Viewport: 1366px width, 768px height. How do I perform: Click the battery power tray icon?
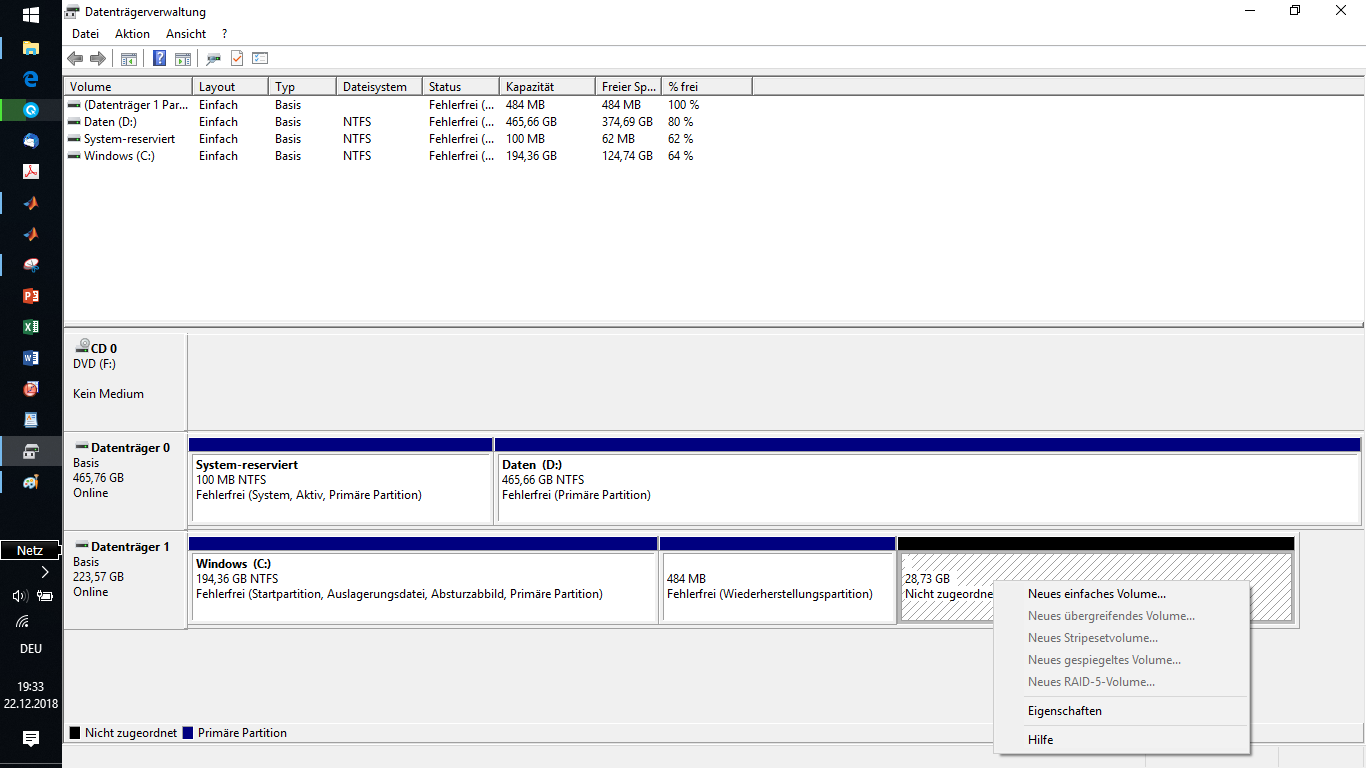(45, 596)
